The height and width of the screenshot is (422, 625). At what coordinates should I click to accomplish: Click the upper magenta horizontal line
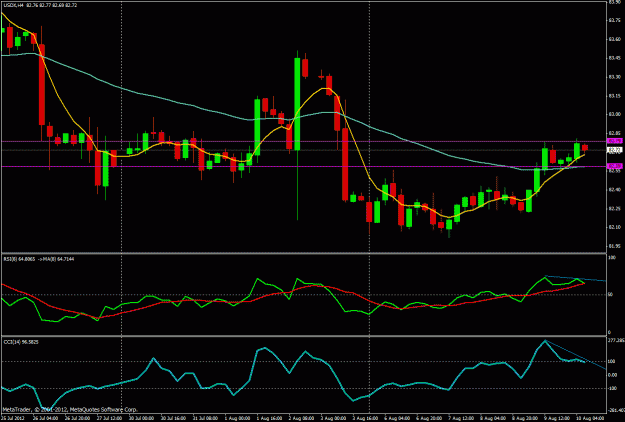pyautogui.click(x=303, y=141)
